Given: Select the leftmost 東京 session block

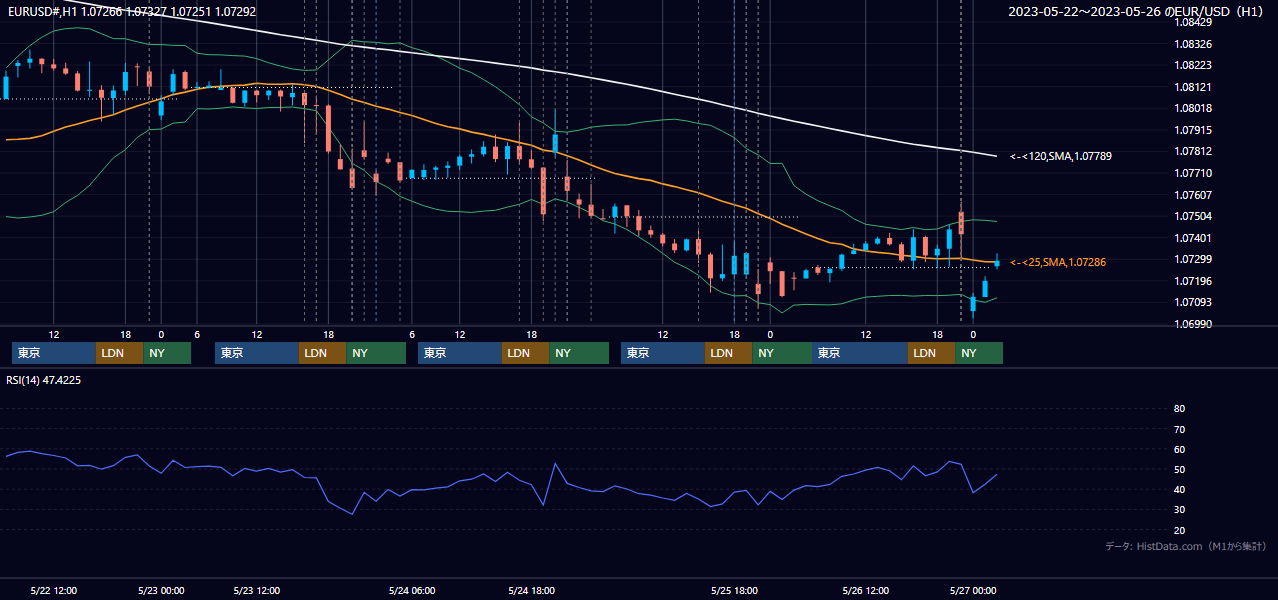Looking at the screenshot, I should 54,353.
